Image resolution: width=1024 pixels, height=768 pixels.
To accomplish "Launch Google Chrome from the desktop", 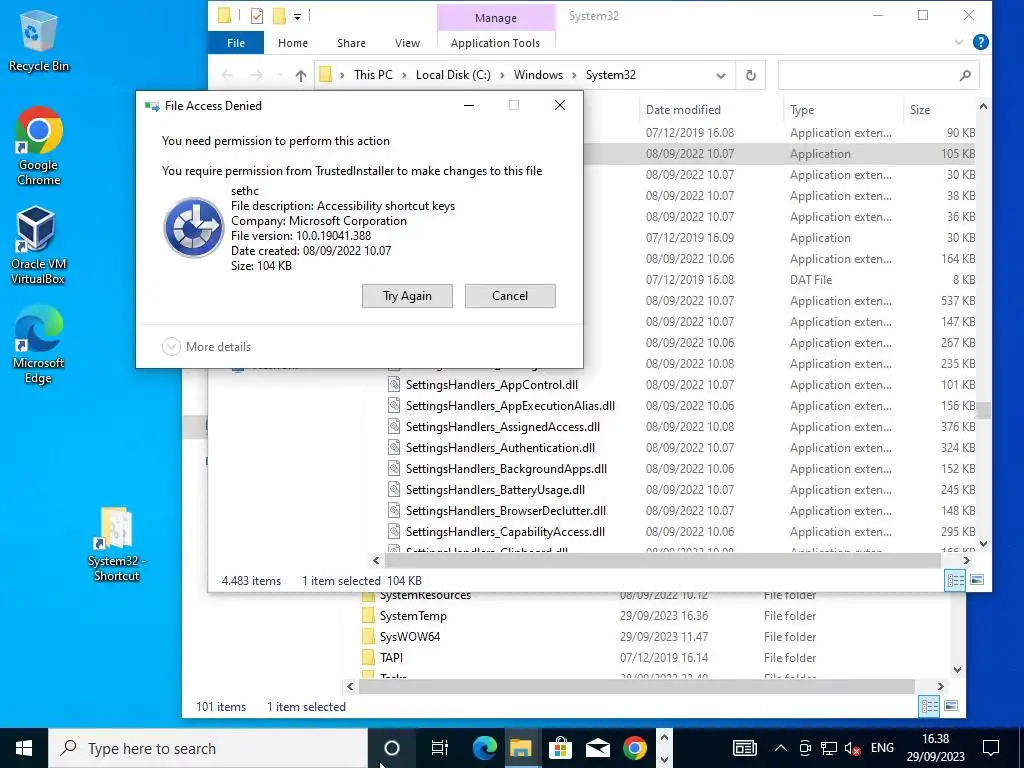I will (x=39, y=146).
